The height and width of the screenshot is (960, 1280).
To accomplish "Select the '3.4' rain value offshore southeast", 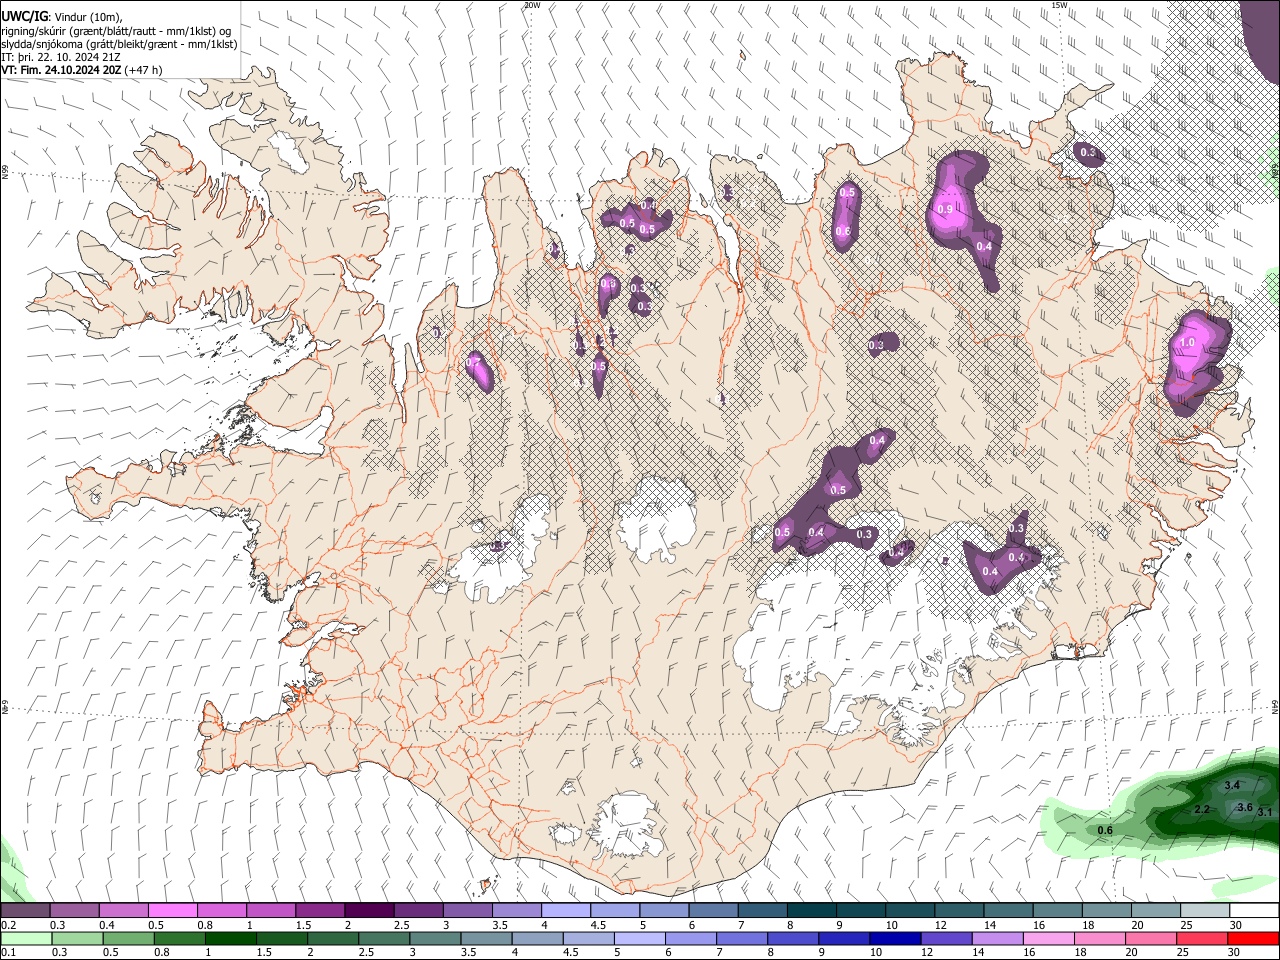I will pyautogui.click(x=1232, y=786).
